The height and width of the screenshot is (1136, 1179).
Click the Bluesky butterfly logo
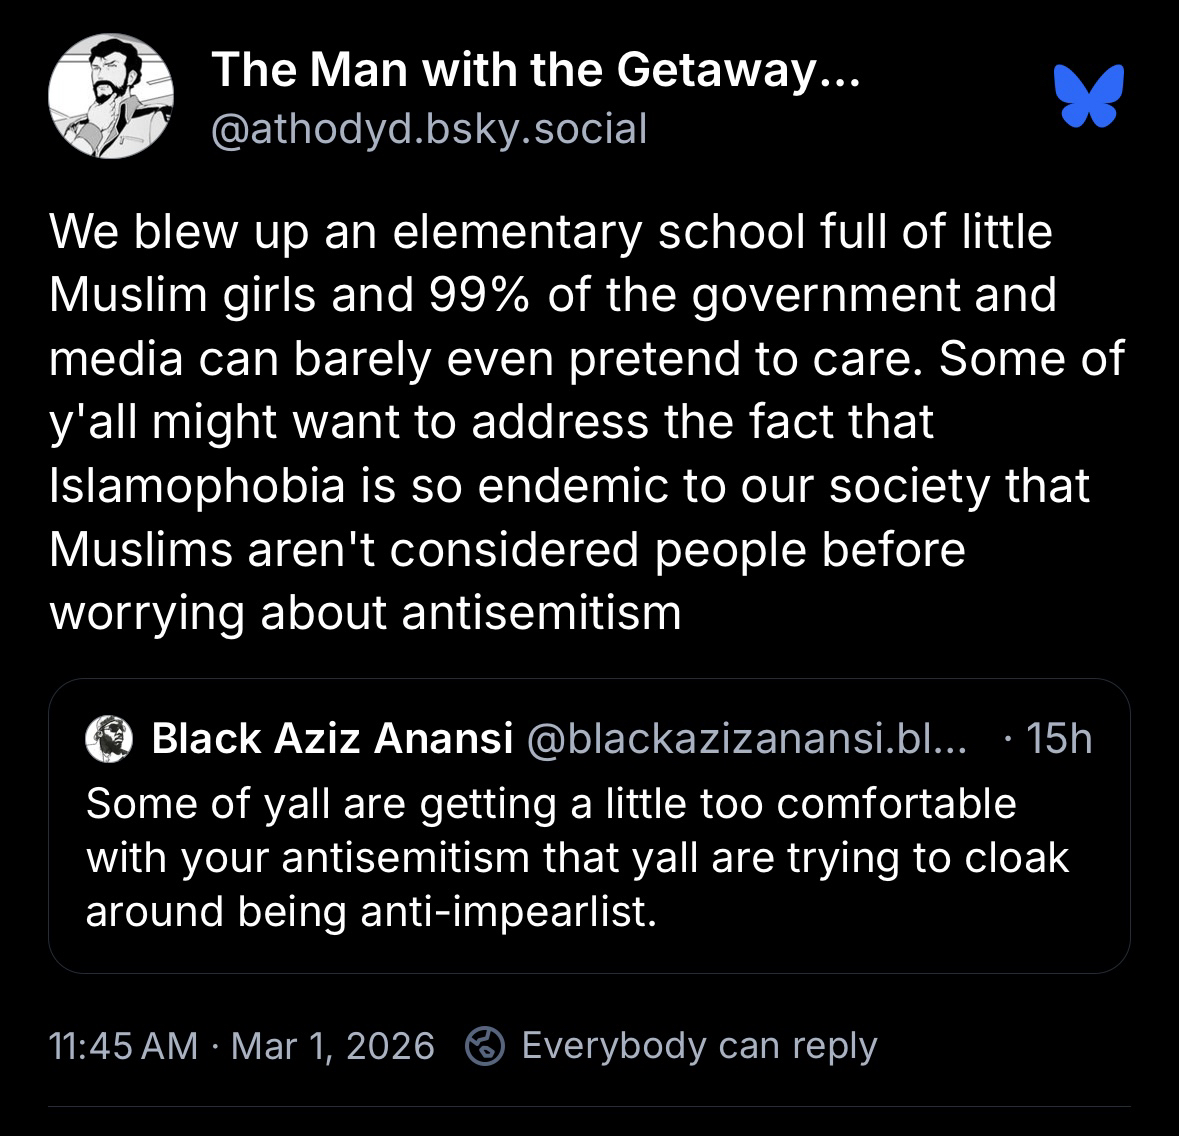coord(1088,95)
